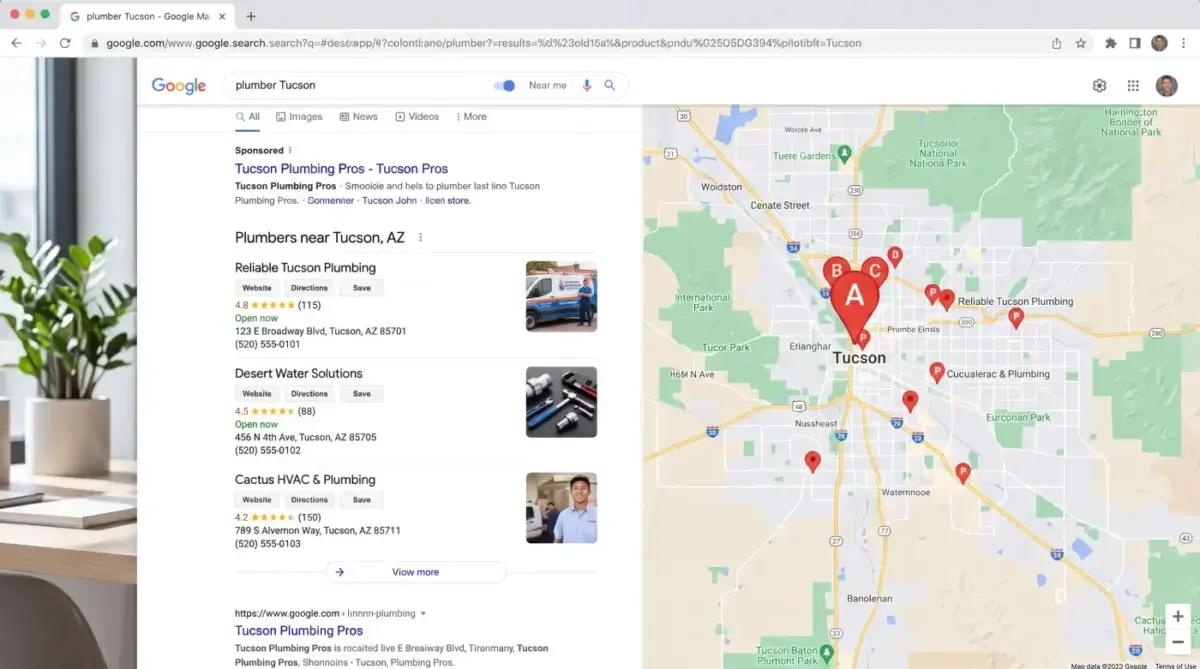Expand the google.com result URL dropdown
Image resolution: width=1200 pixels, height=669 pixels.
424,613
